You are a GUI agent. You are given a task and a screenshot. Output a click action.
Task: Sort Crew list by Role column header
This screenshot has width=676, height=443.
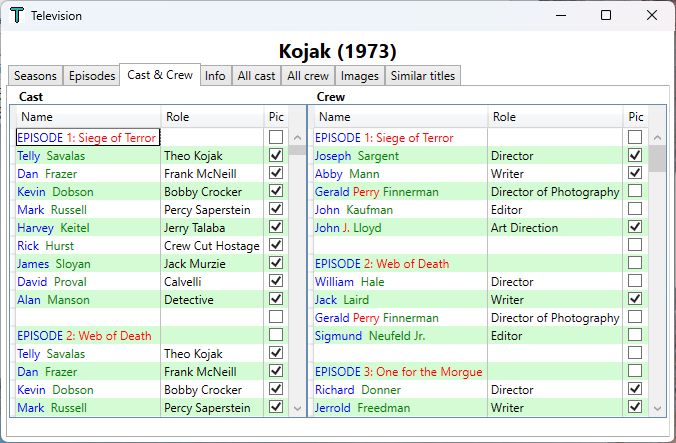pyautogui.click(x=555, y=117)
